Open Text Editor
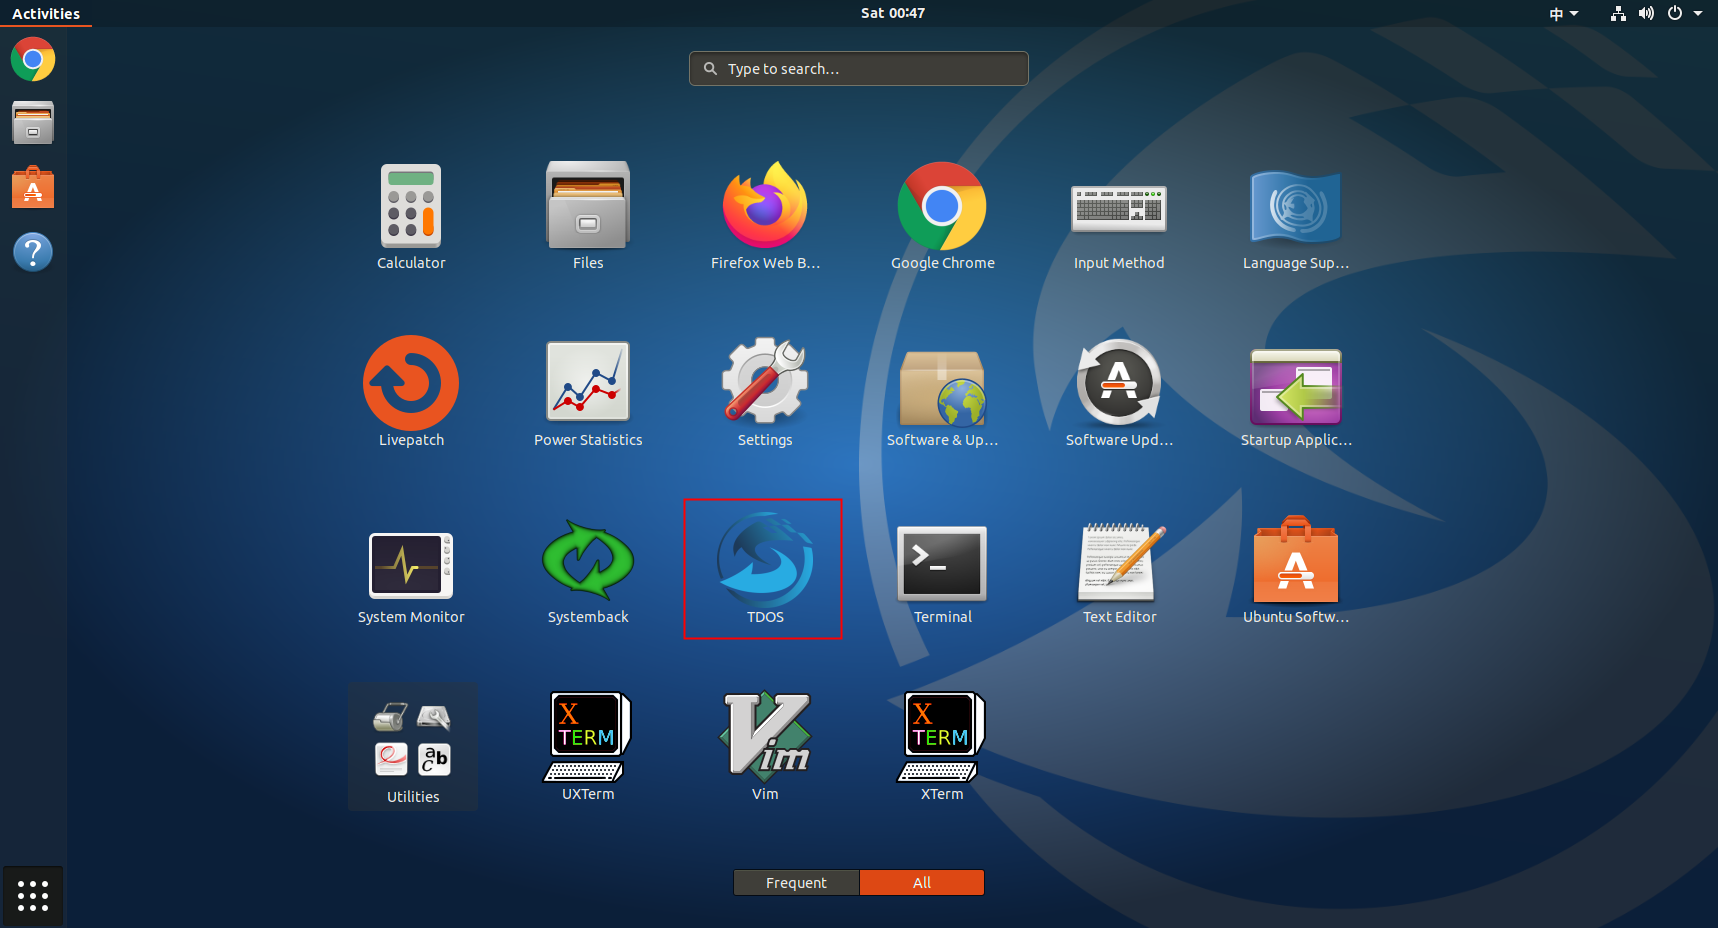Image resolution: width=1718 pixels, height=928 pixels. [x=1119, y=570]
